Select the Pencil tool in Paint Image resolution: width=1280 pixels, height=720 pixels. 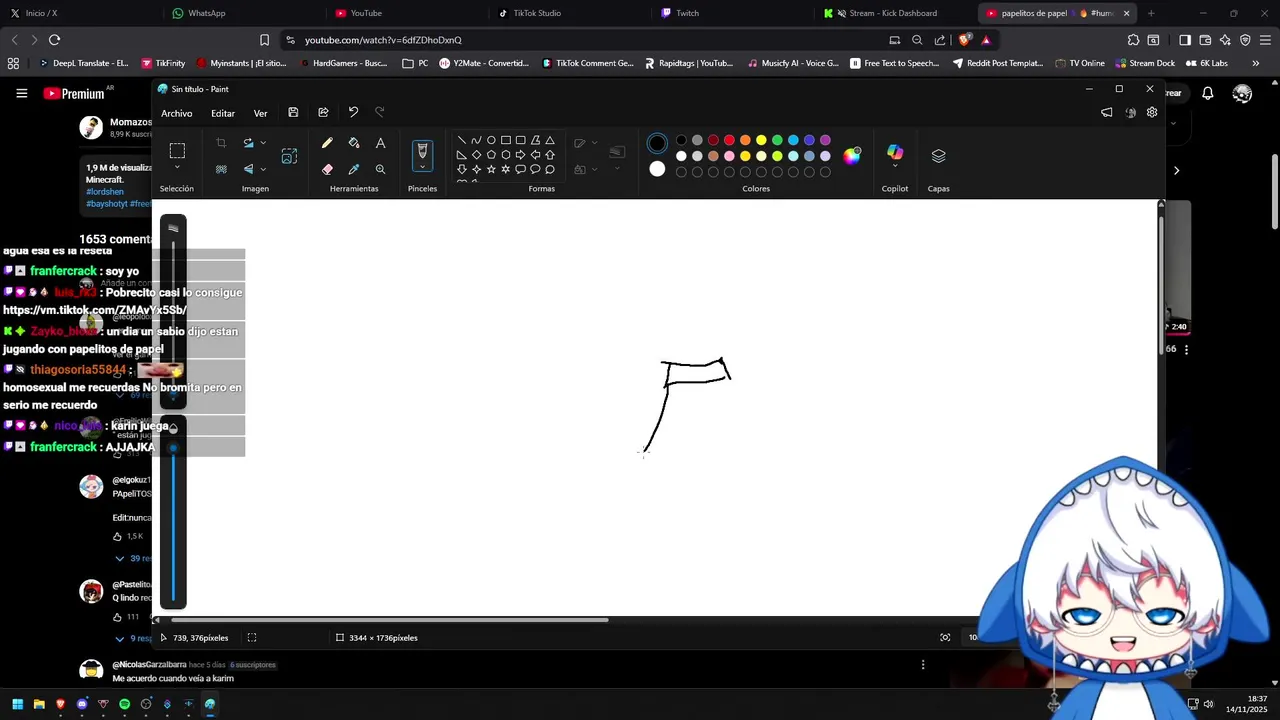327,143
